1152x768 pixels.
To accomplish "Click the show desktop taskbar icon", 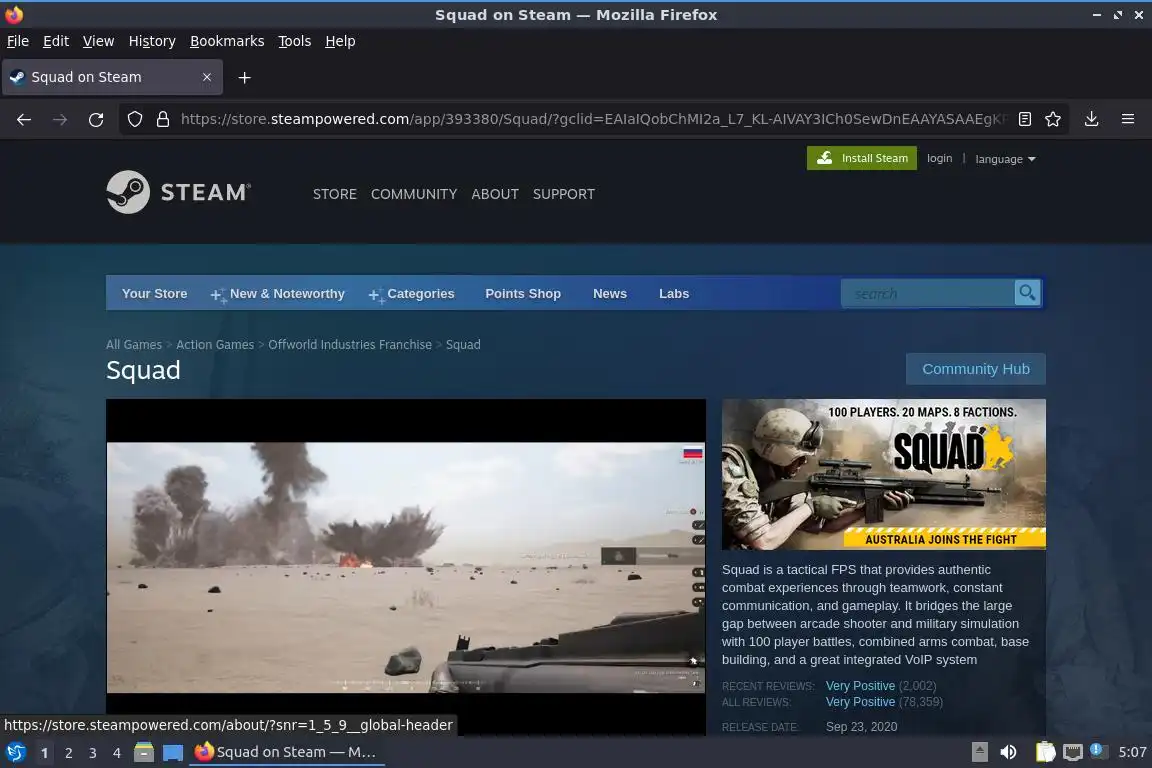I will point(173,752).
